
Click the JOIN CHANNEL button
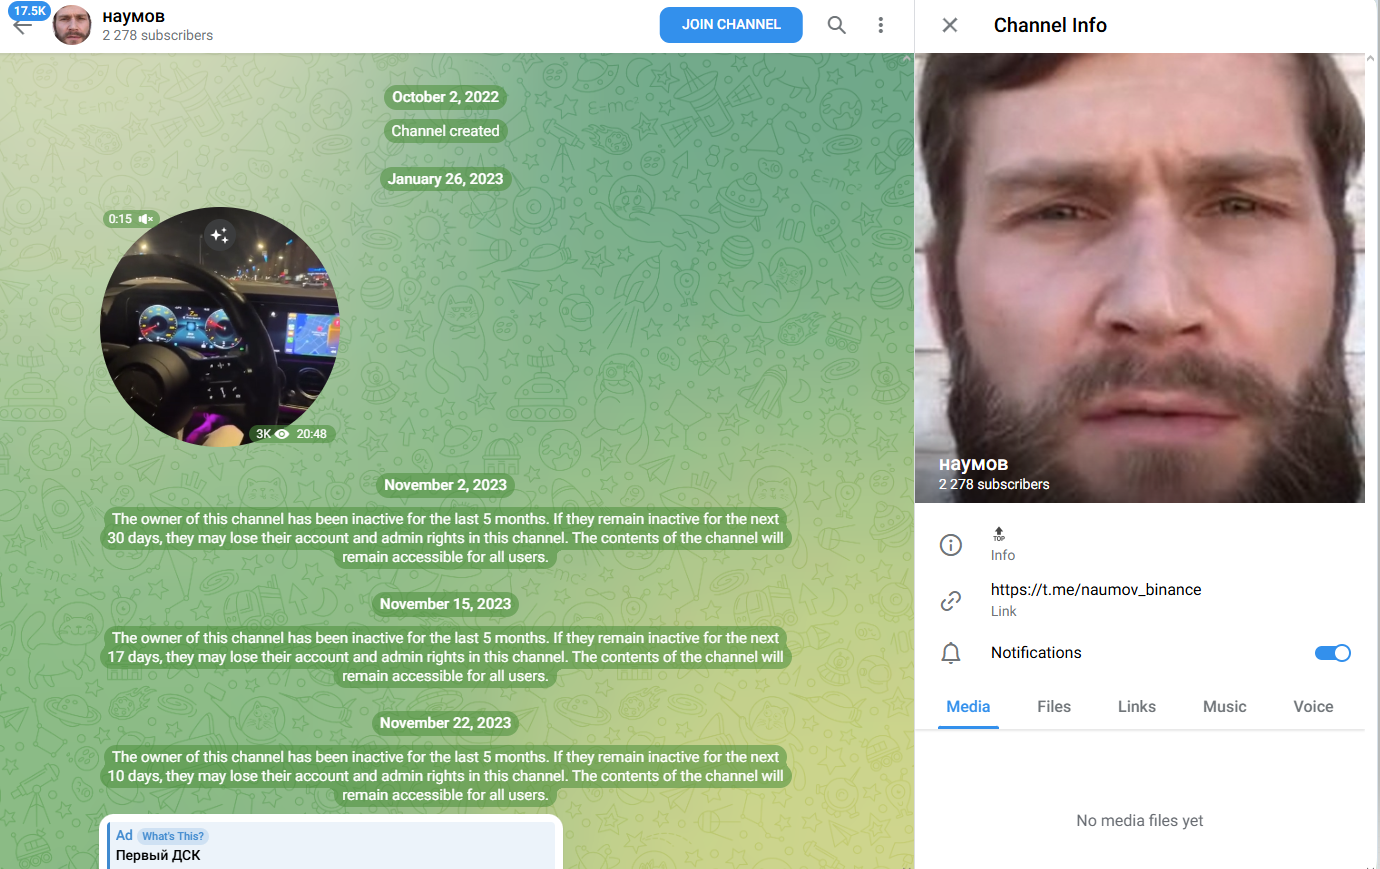731,25
